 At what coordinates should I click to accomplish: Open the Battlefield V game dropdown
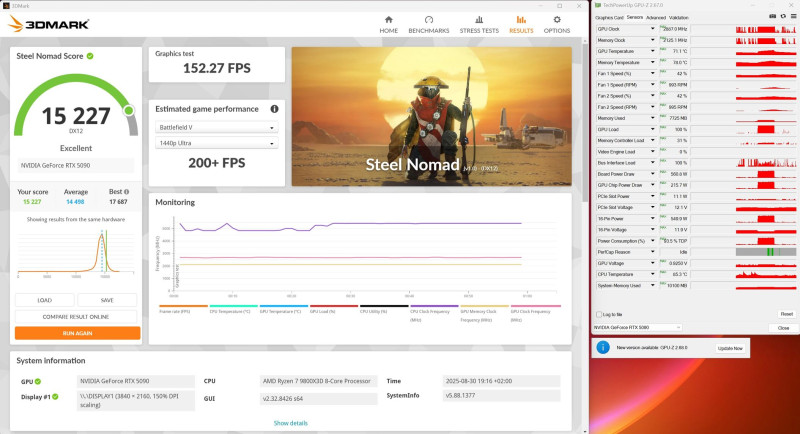pyautogui.click(x=216, y=127)
